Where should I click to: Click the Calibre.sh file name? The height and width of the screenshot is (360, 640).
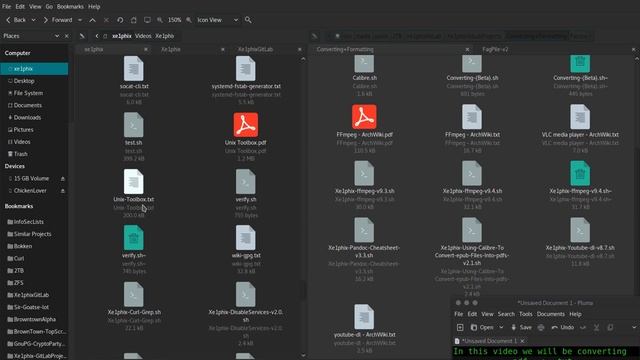pyautogui.click(x=364, y=78)
